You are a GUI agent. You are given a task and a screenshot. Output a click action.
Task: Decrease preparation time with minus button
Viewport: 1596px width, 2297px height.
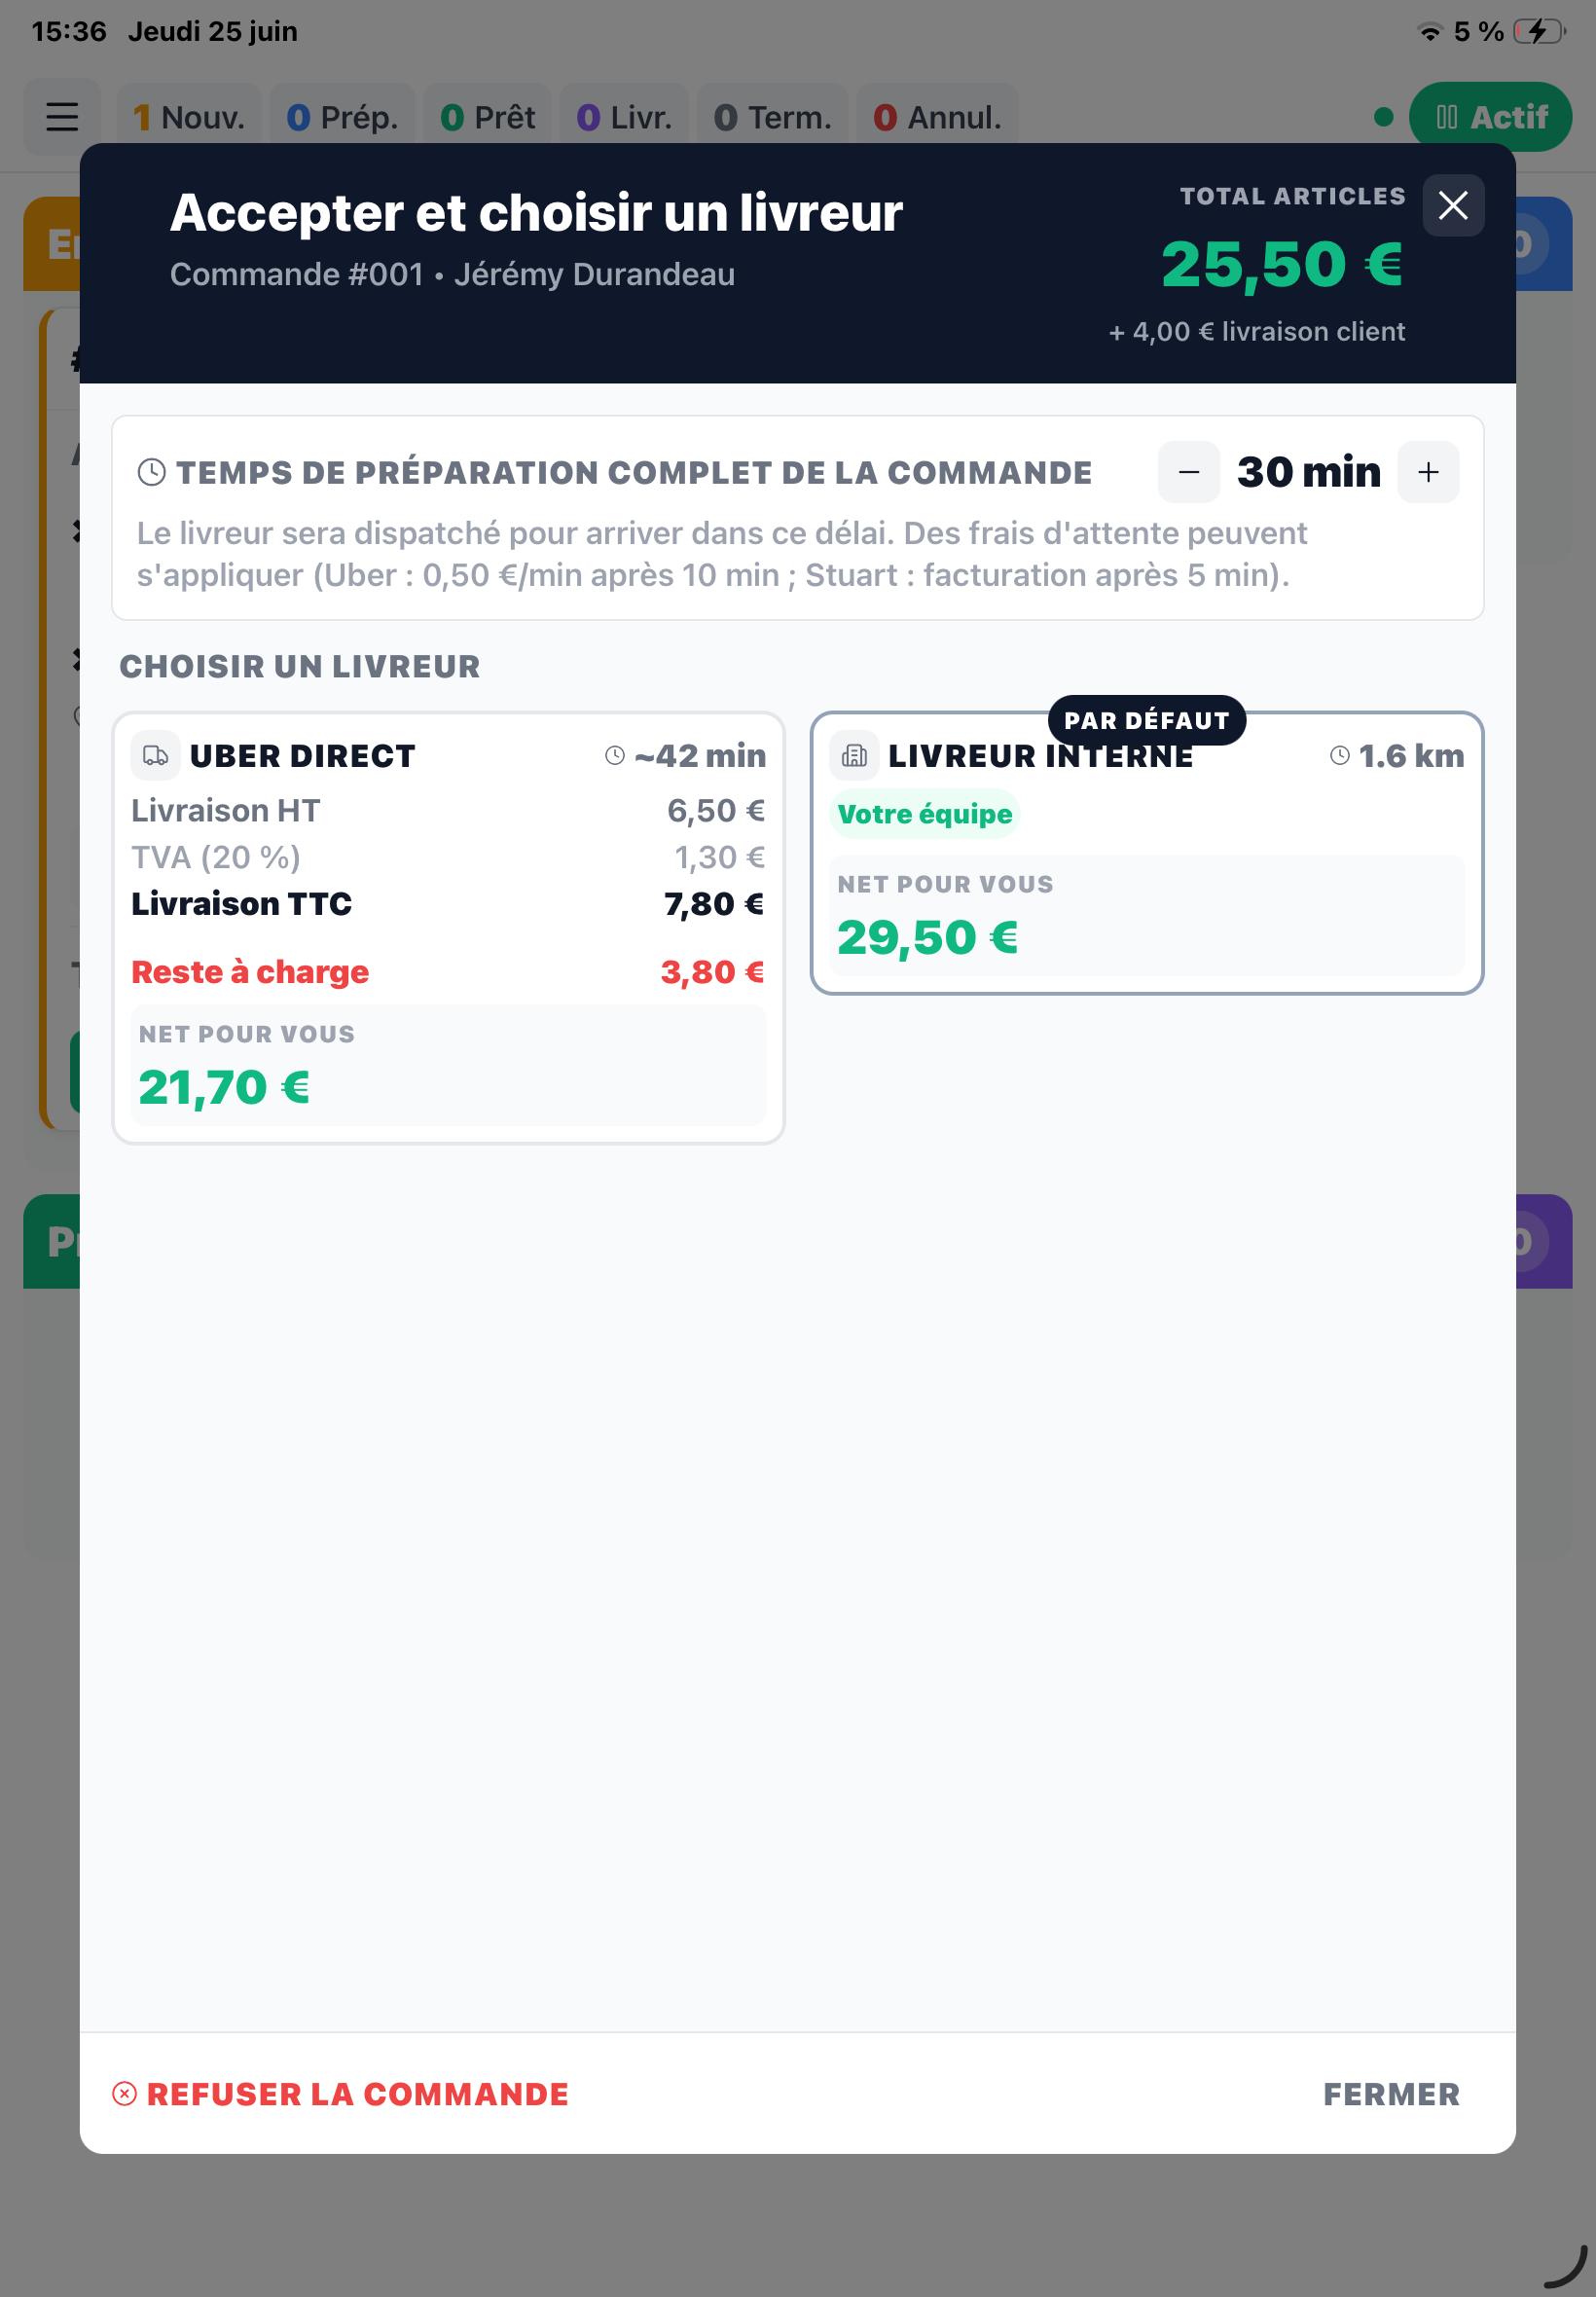(x=1188, y=472)
